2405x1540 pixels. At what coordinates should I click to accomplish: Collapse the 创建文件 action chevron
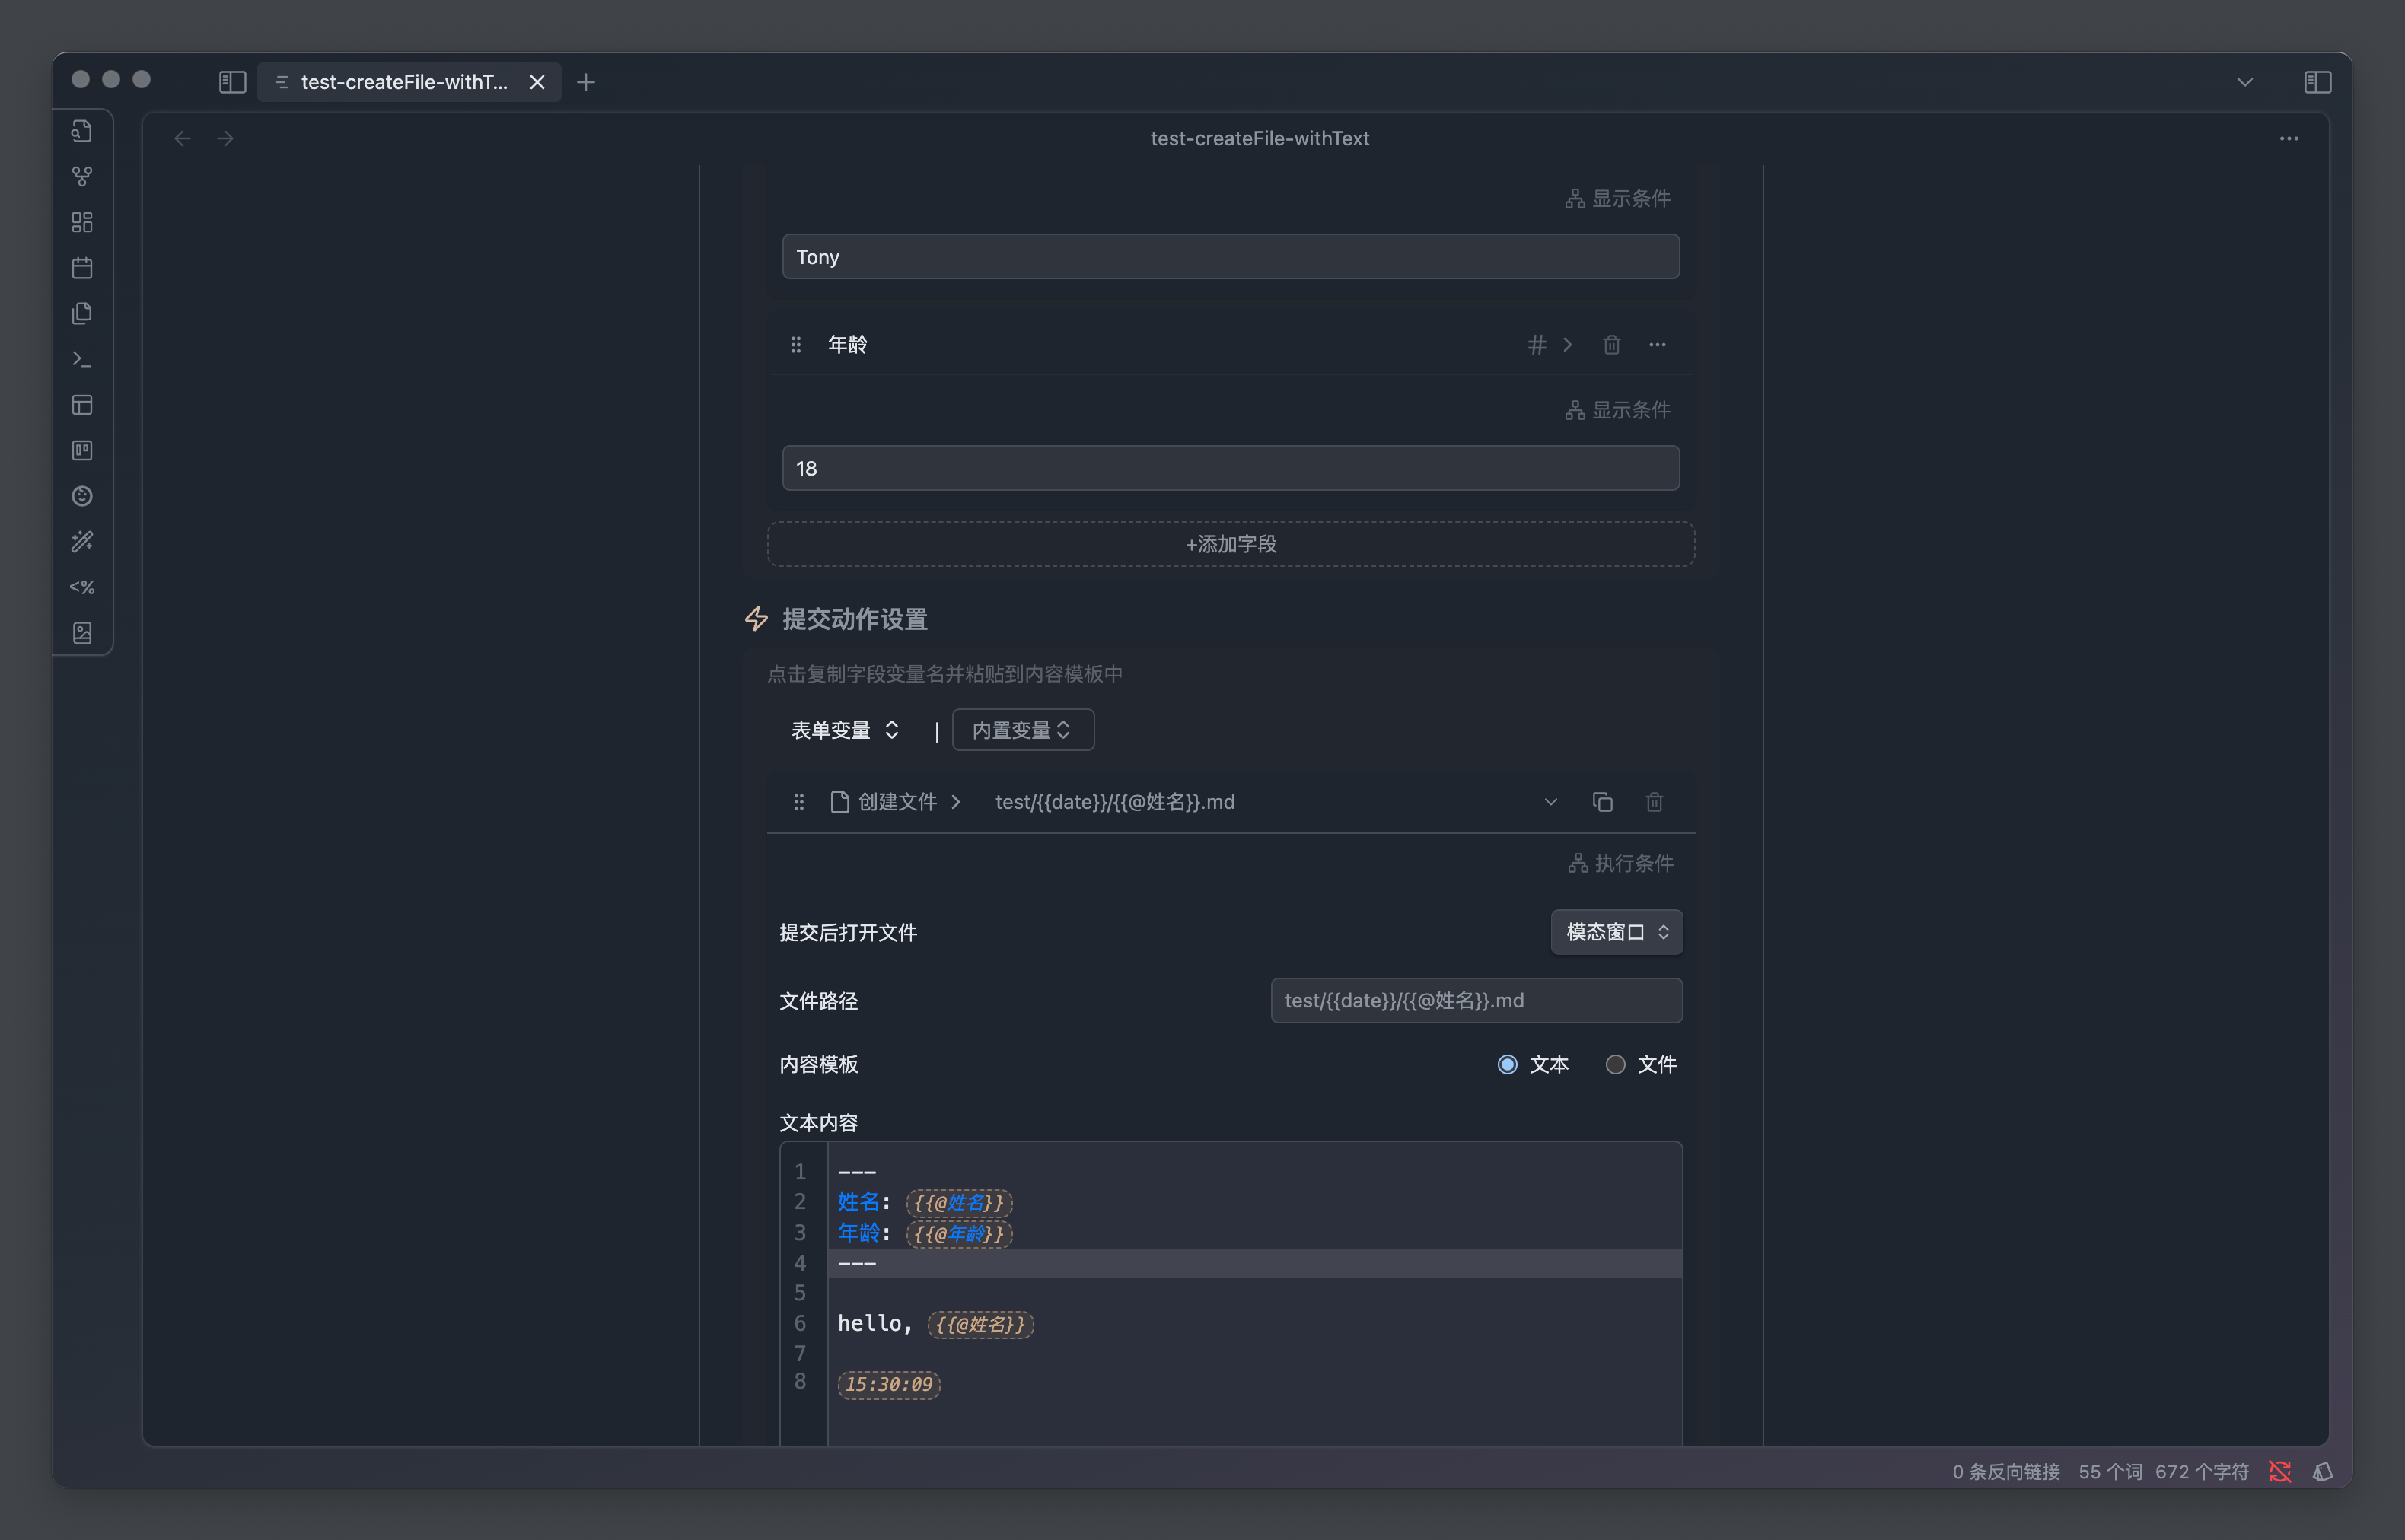click(1550, 802)
